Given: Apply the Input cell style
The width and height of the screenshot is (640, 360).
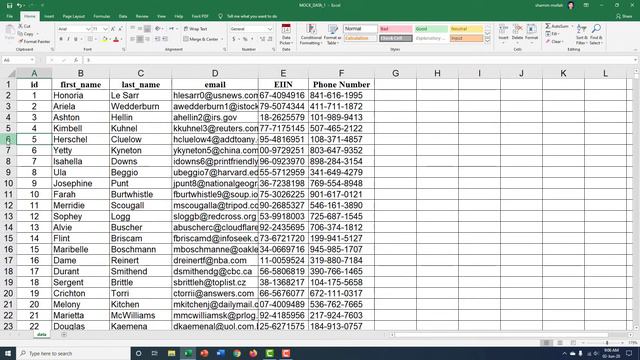Looking at the screenshot, I should (466, 38).
